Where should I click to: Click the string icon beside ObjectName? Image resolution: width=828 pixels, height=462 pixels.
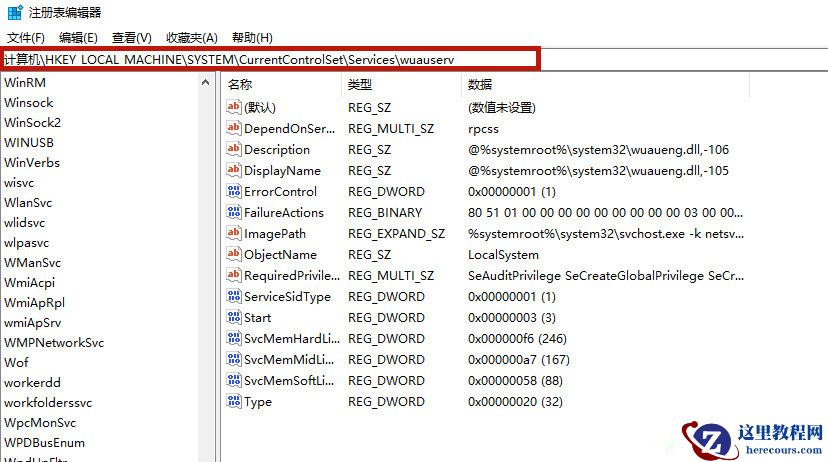pyautogui.click(x=233, y=254)
